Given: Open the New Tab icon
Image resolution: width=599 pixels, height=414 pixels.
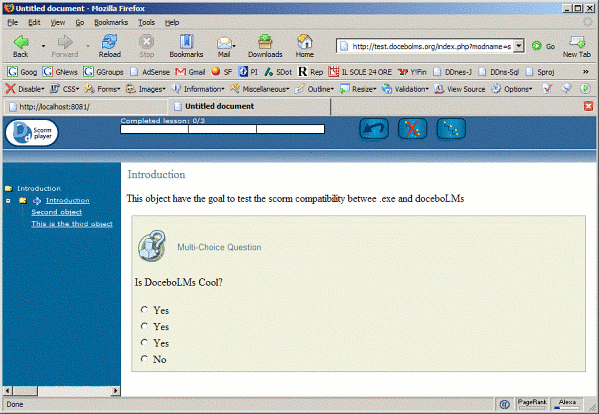Looking at the screenshot, I should [x=576, y=47].
